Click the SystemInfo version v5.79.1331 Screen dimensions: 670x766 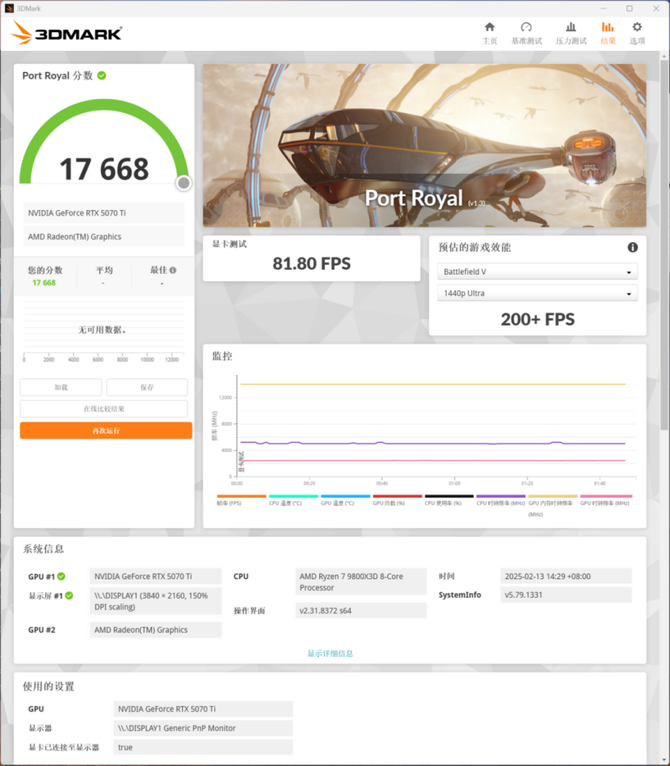click(x=566, y=595)
